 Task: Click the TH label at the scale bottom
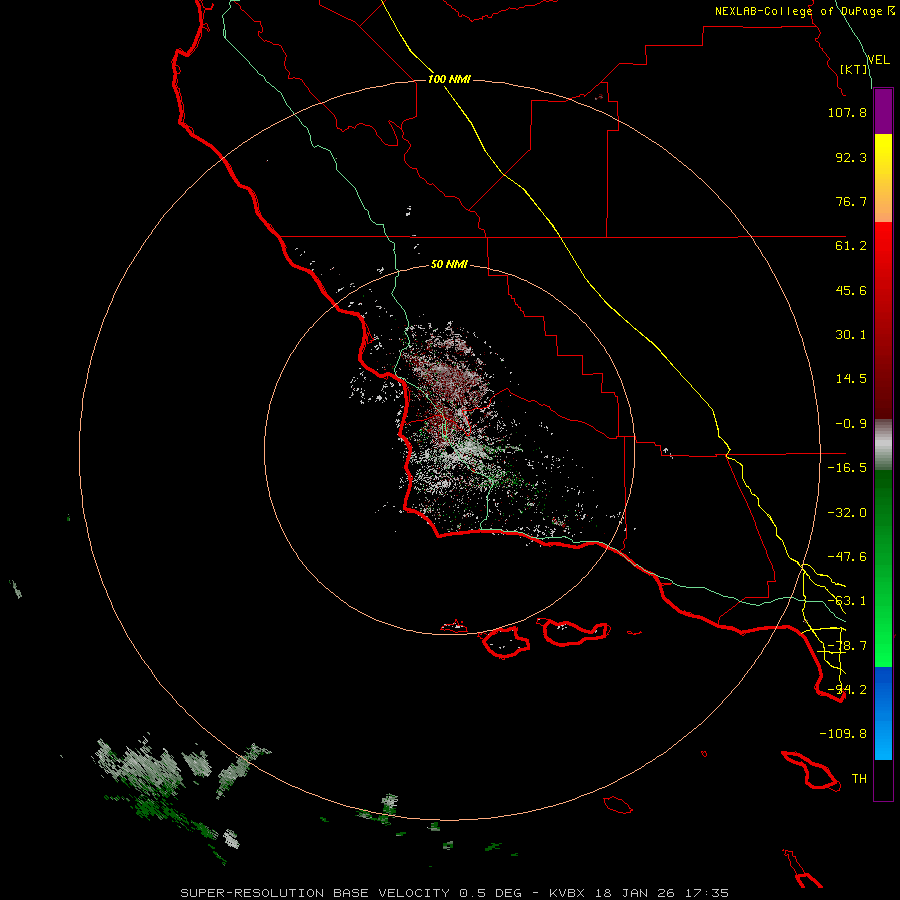[859, 779]
